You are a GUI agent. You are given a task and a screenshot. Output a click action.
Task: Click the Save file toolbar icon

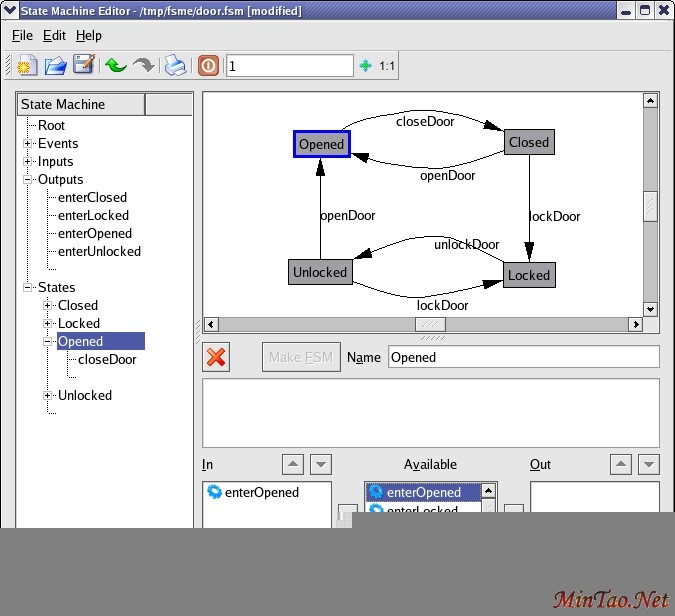(84, 66)
